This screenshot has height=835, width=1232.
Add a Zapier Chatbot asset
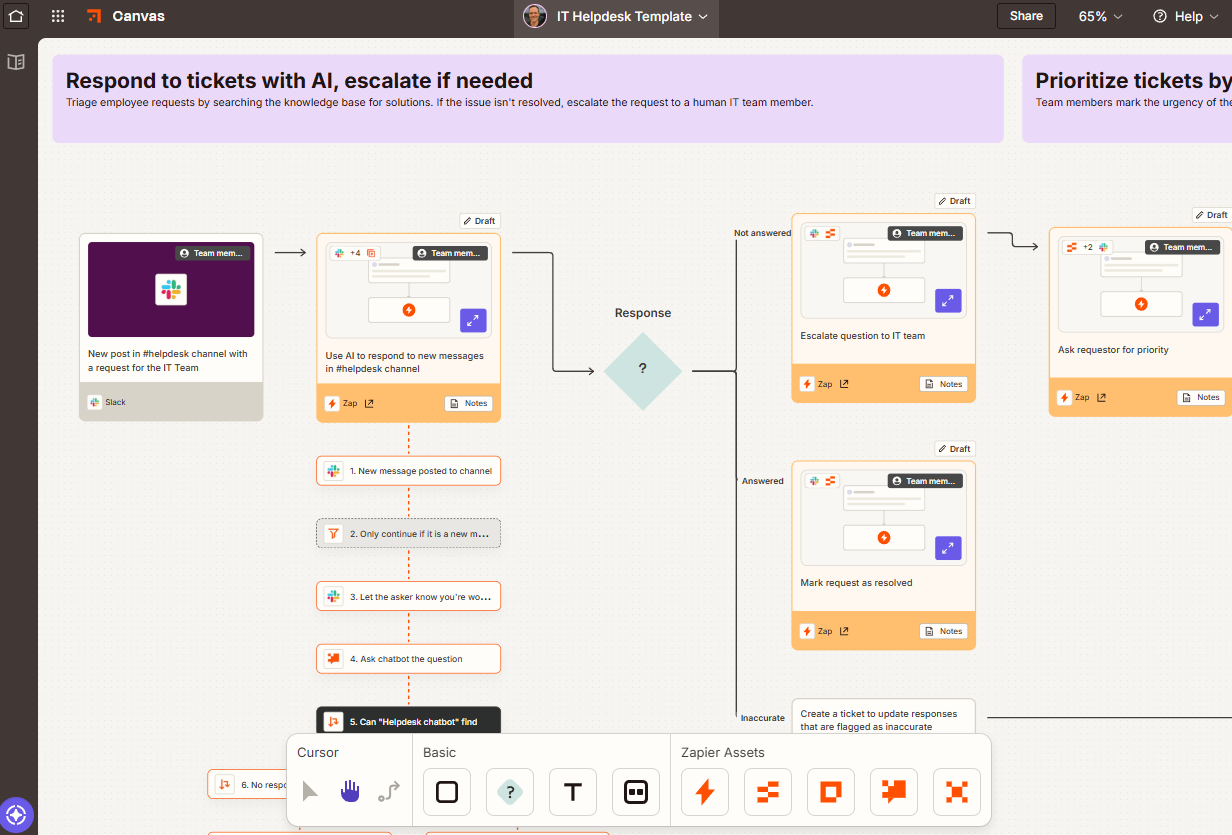click(x=894, y=792)
